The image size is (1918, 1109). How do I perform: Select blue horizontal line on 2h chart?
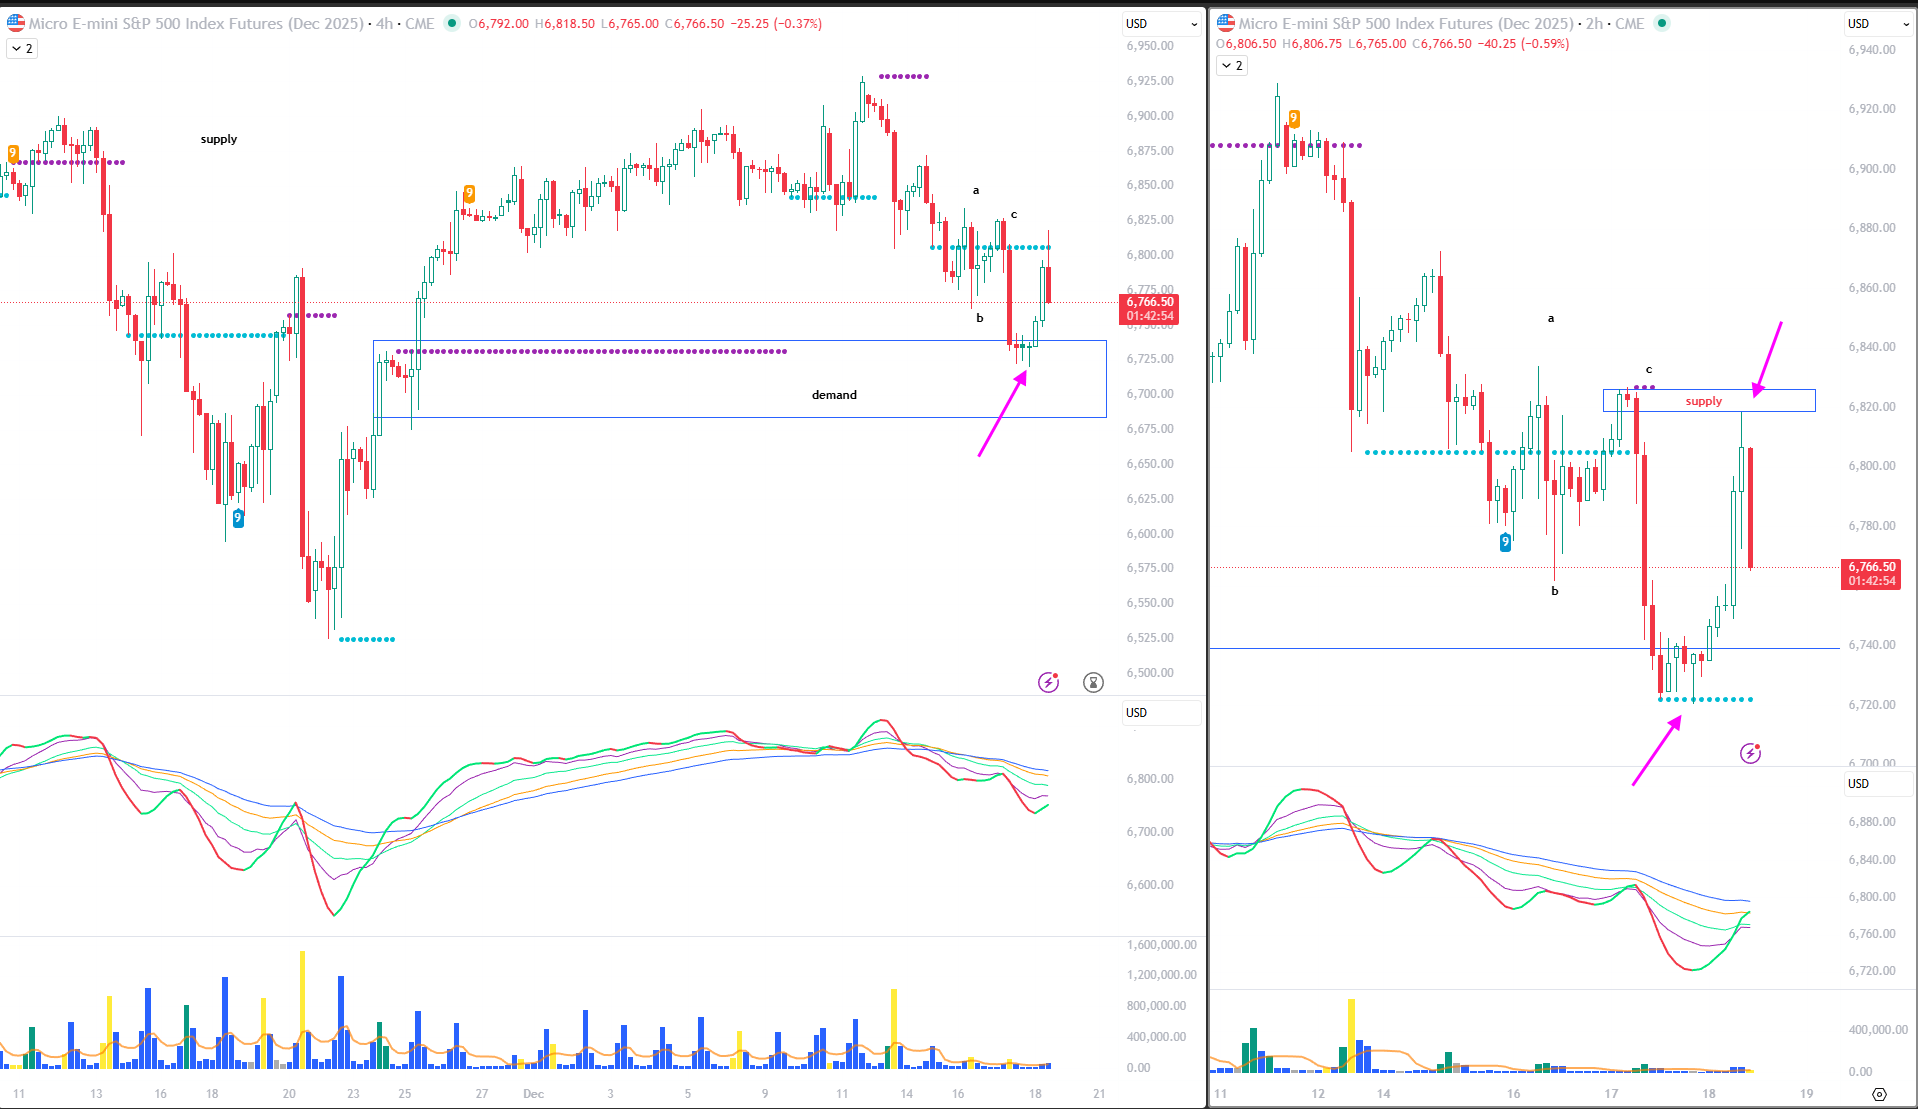point(1450,648)
